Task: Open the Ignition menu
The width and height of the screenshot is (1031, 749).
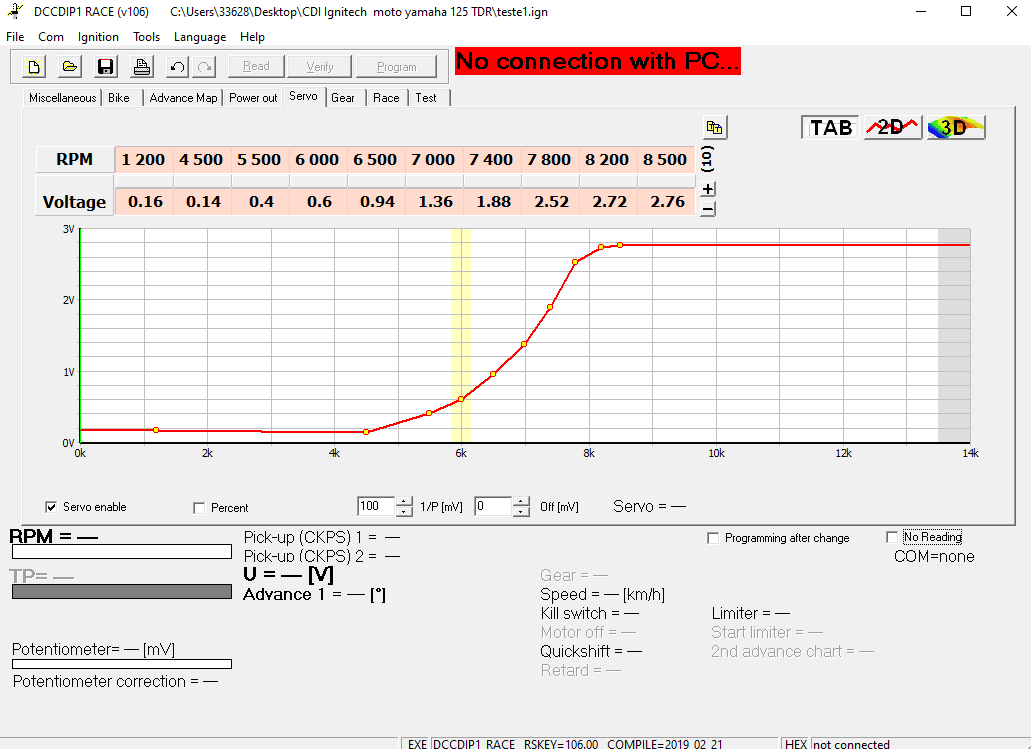Action: coord(98,37)
